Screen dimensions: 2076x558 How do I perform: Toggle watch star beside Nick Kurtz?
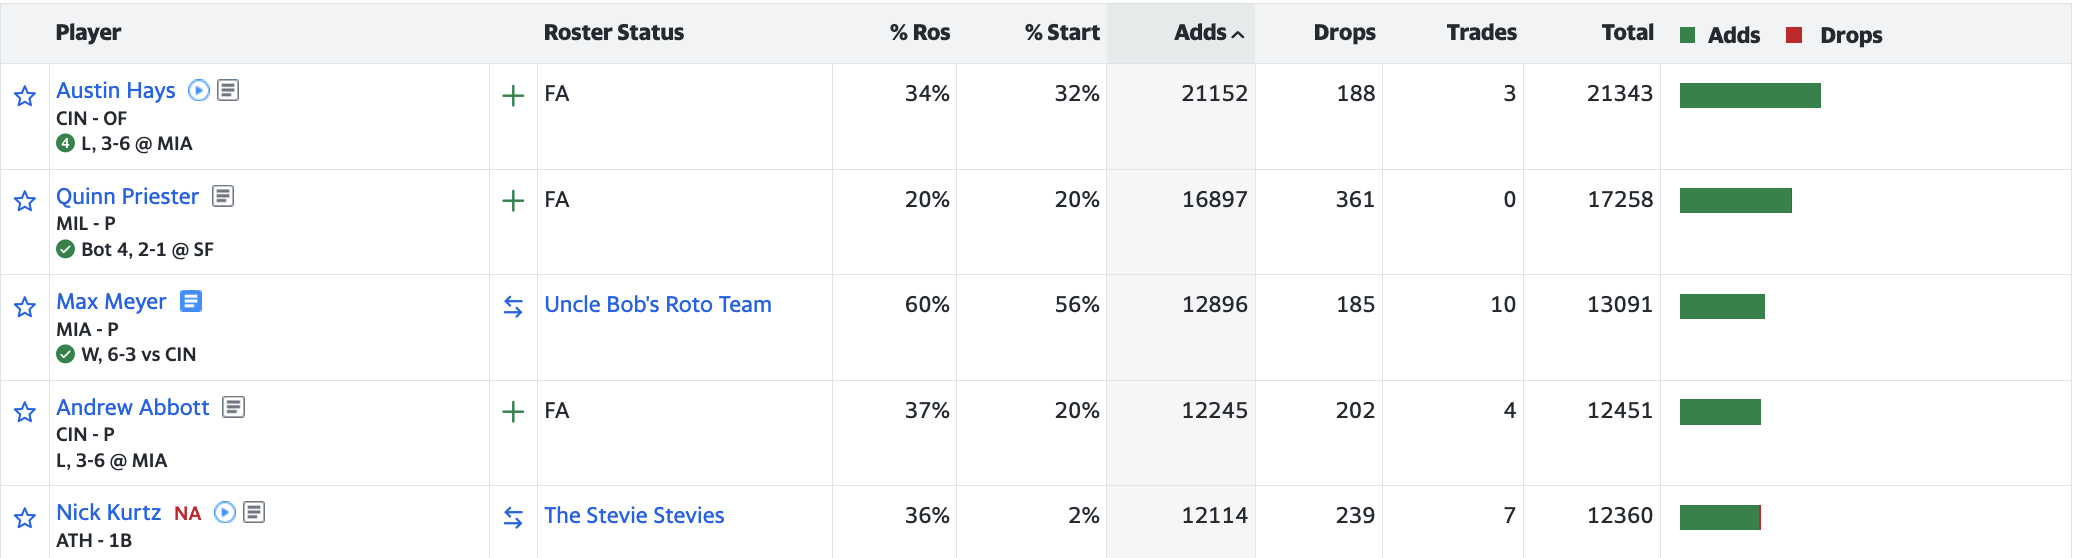coord(25,518)
